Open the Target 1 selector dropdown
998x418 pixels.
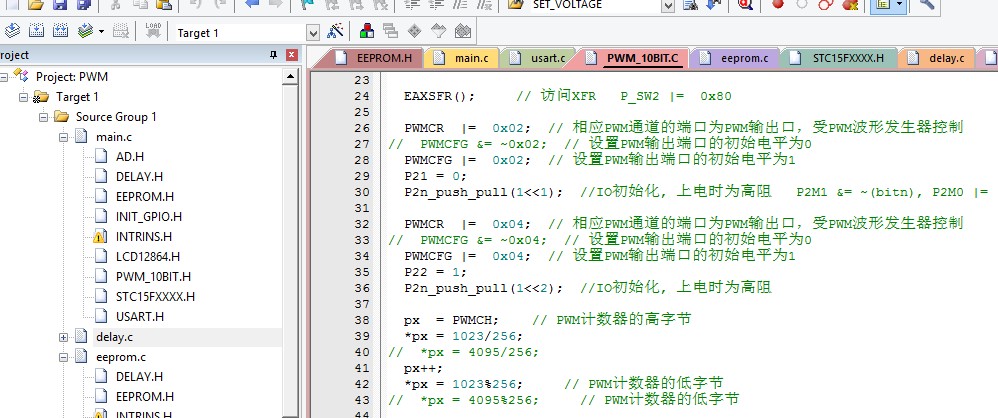pyautogui.click(x=313, y=33)
